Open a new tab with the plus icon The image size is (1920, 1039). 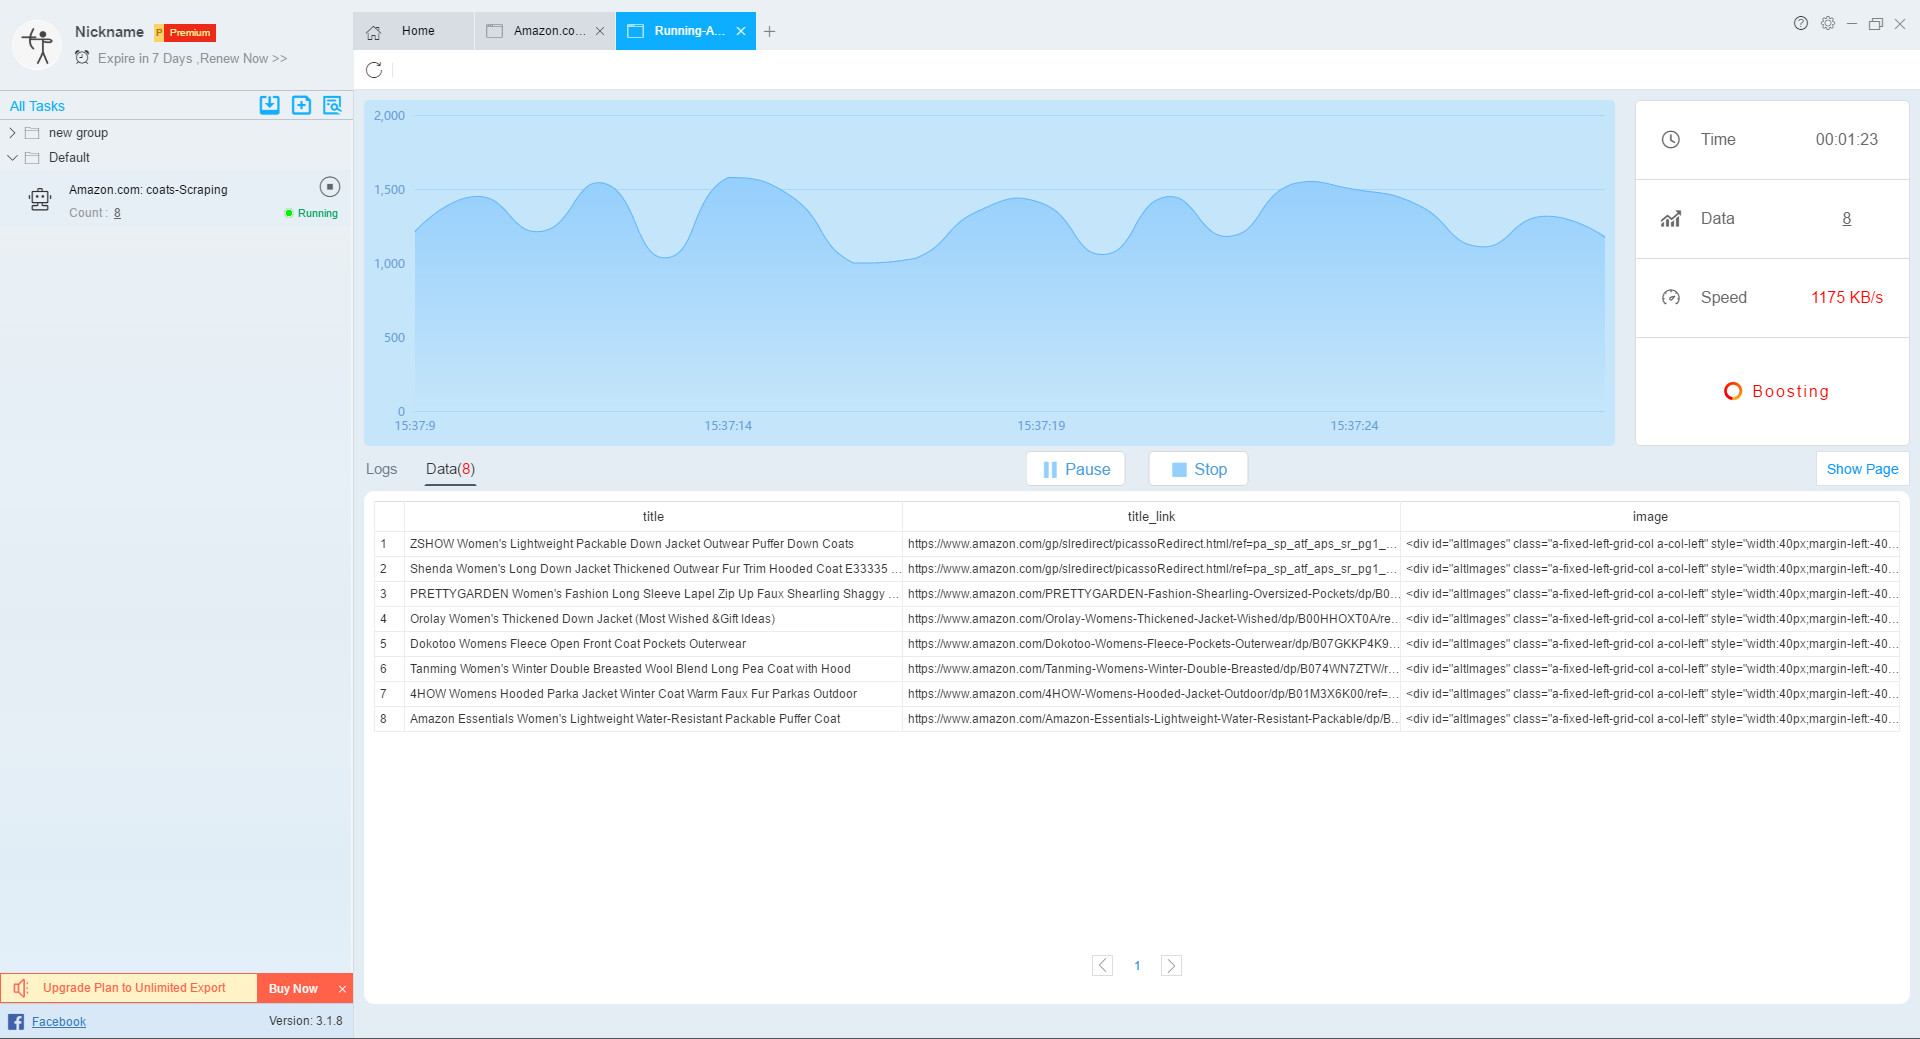(x=770, y=32)
